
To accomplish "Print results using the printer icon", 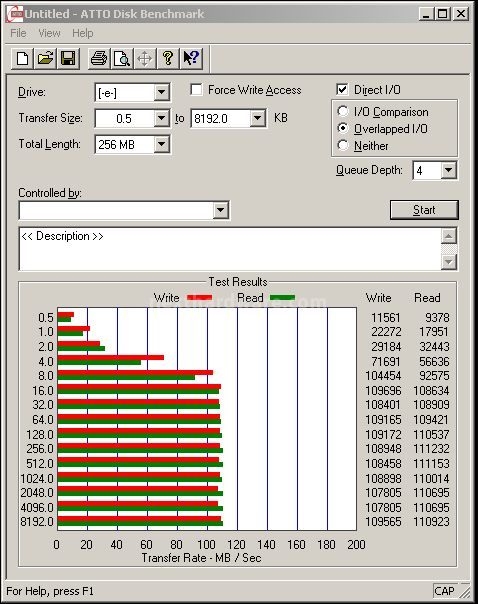I will click(99, 59).
